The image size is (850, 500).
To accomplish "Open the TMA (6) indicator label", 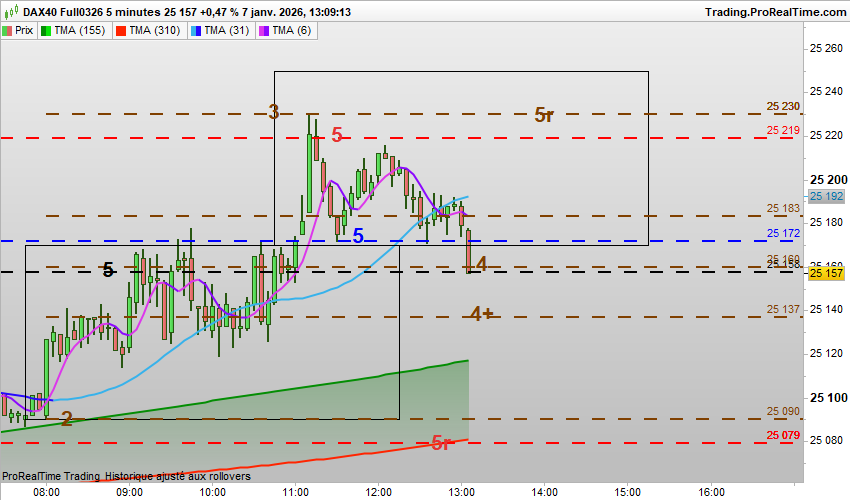I will (286, 30).
